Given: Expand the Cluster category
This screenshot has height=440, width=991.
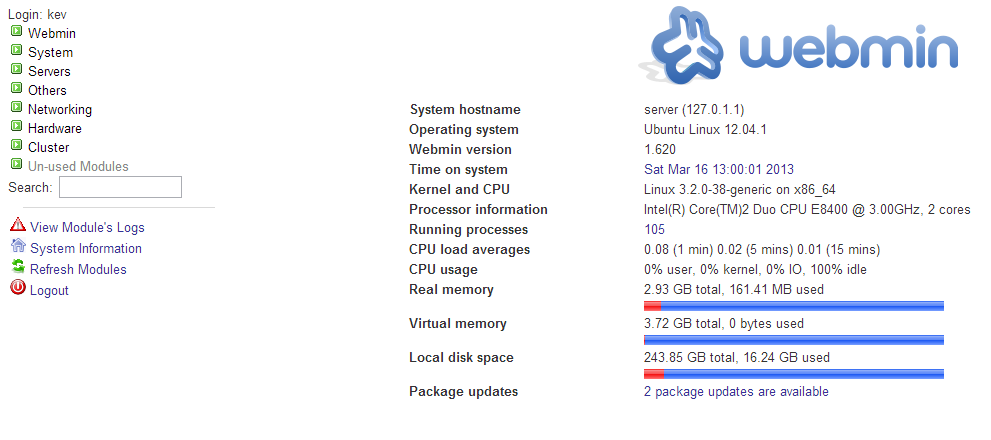Looking at the screenshot, I should (x=48, y=147).
